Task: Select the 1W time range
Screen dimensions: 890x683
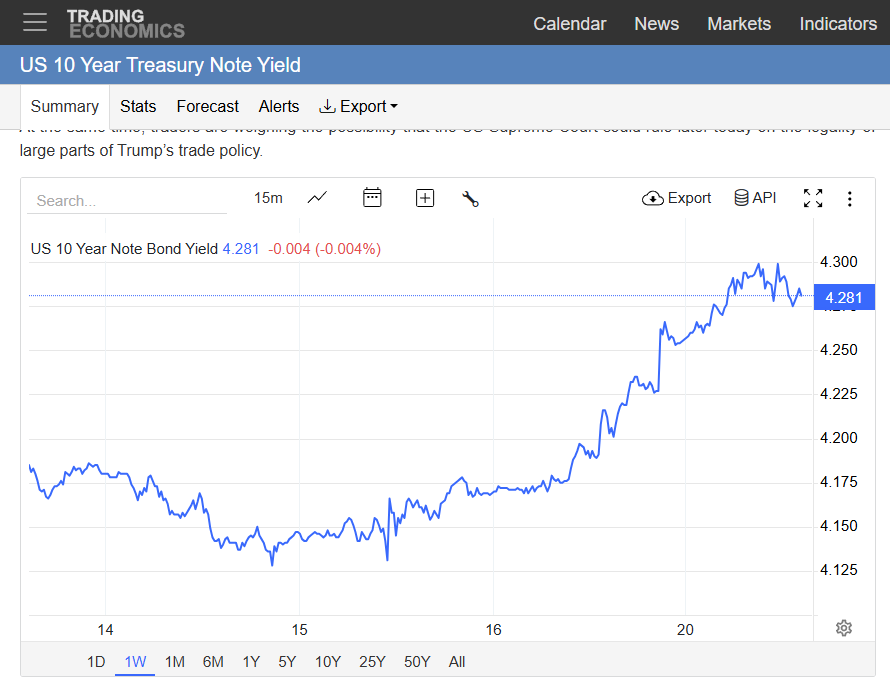Action: tap(135, 662)
